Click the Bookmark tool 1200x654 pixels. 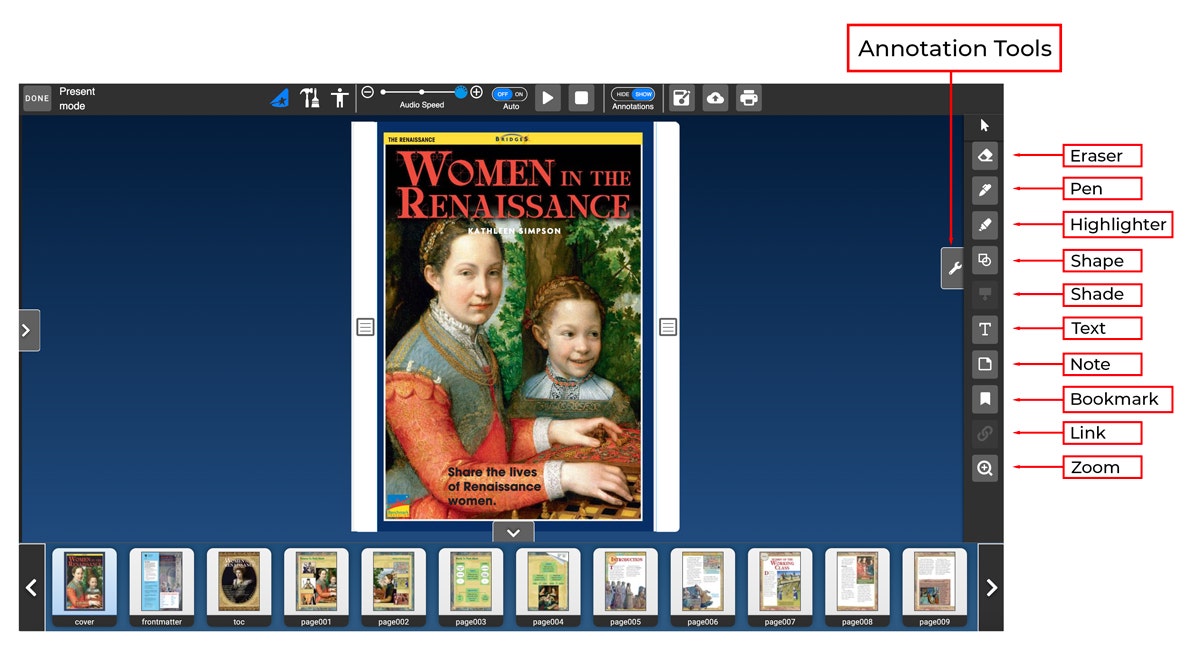[x=985, y=399]
